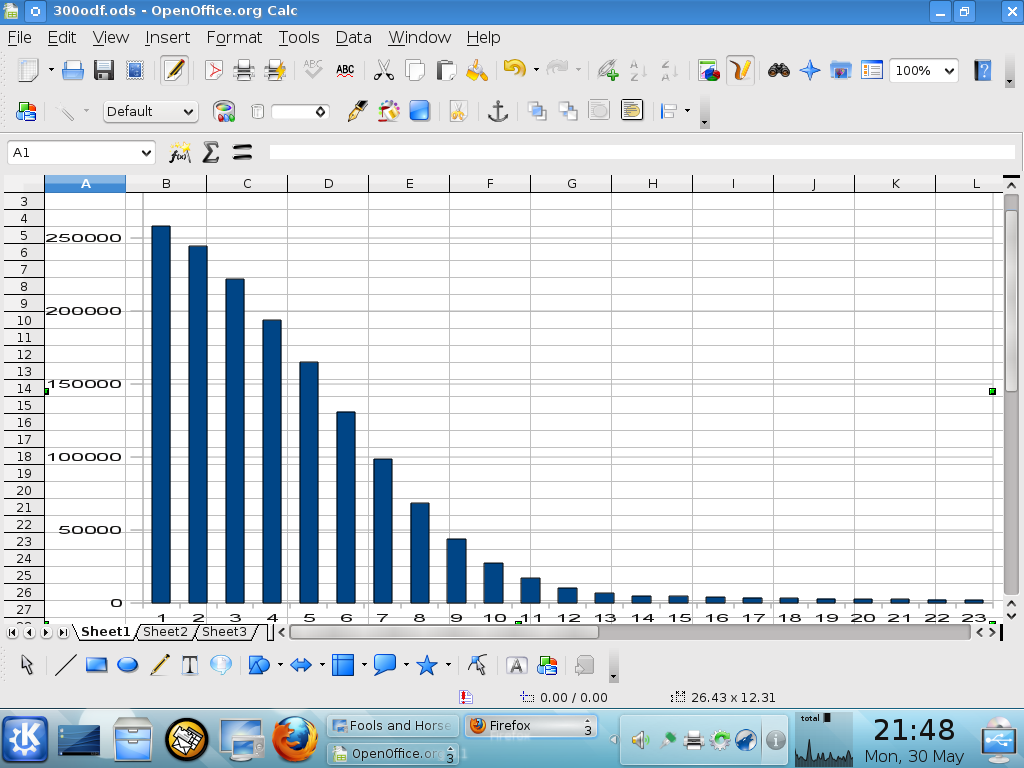Run the ABC spellcheck
Viewport: 1024px width, 768px height.
click(313, 70)
